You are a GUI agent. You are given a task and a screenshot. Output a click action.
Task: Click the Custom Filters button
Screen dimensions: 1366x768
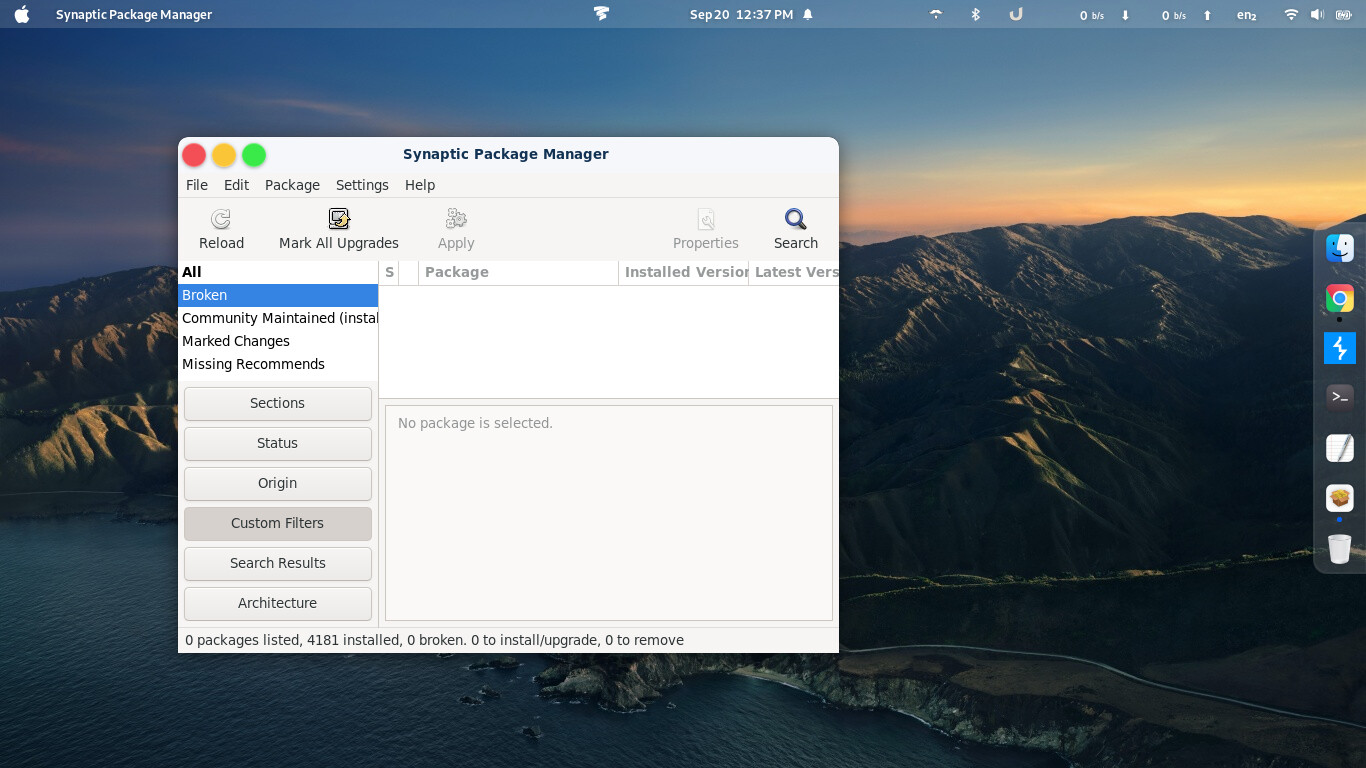[278, 523]
